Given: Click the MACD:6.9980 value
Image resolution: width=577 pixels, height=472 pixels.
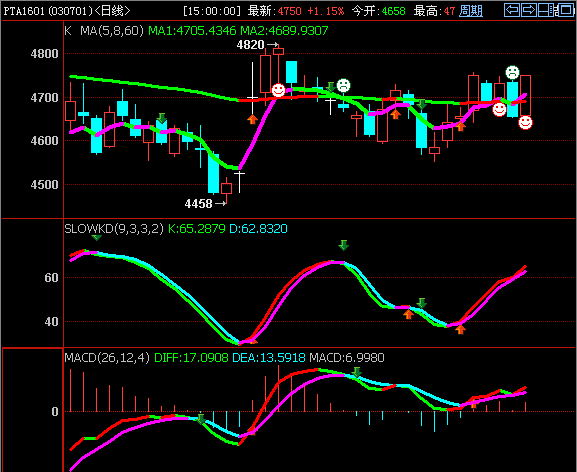Looking at the screenshot, I should 347,358.
